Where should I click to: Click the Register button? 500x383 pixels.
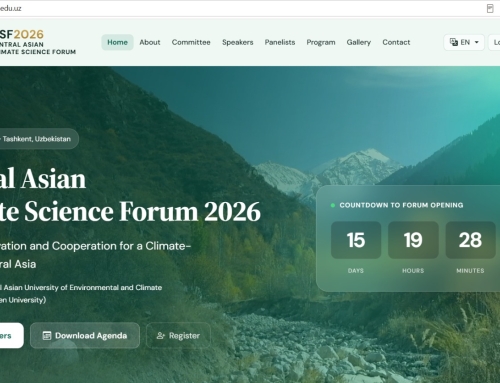178,335
